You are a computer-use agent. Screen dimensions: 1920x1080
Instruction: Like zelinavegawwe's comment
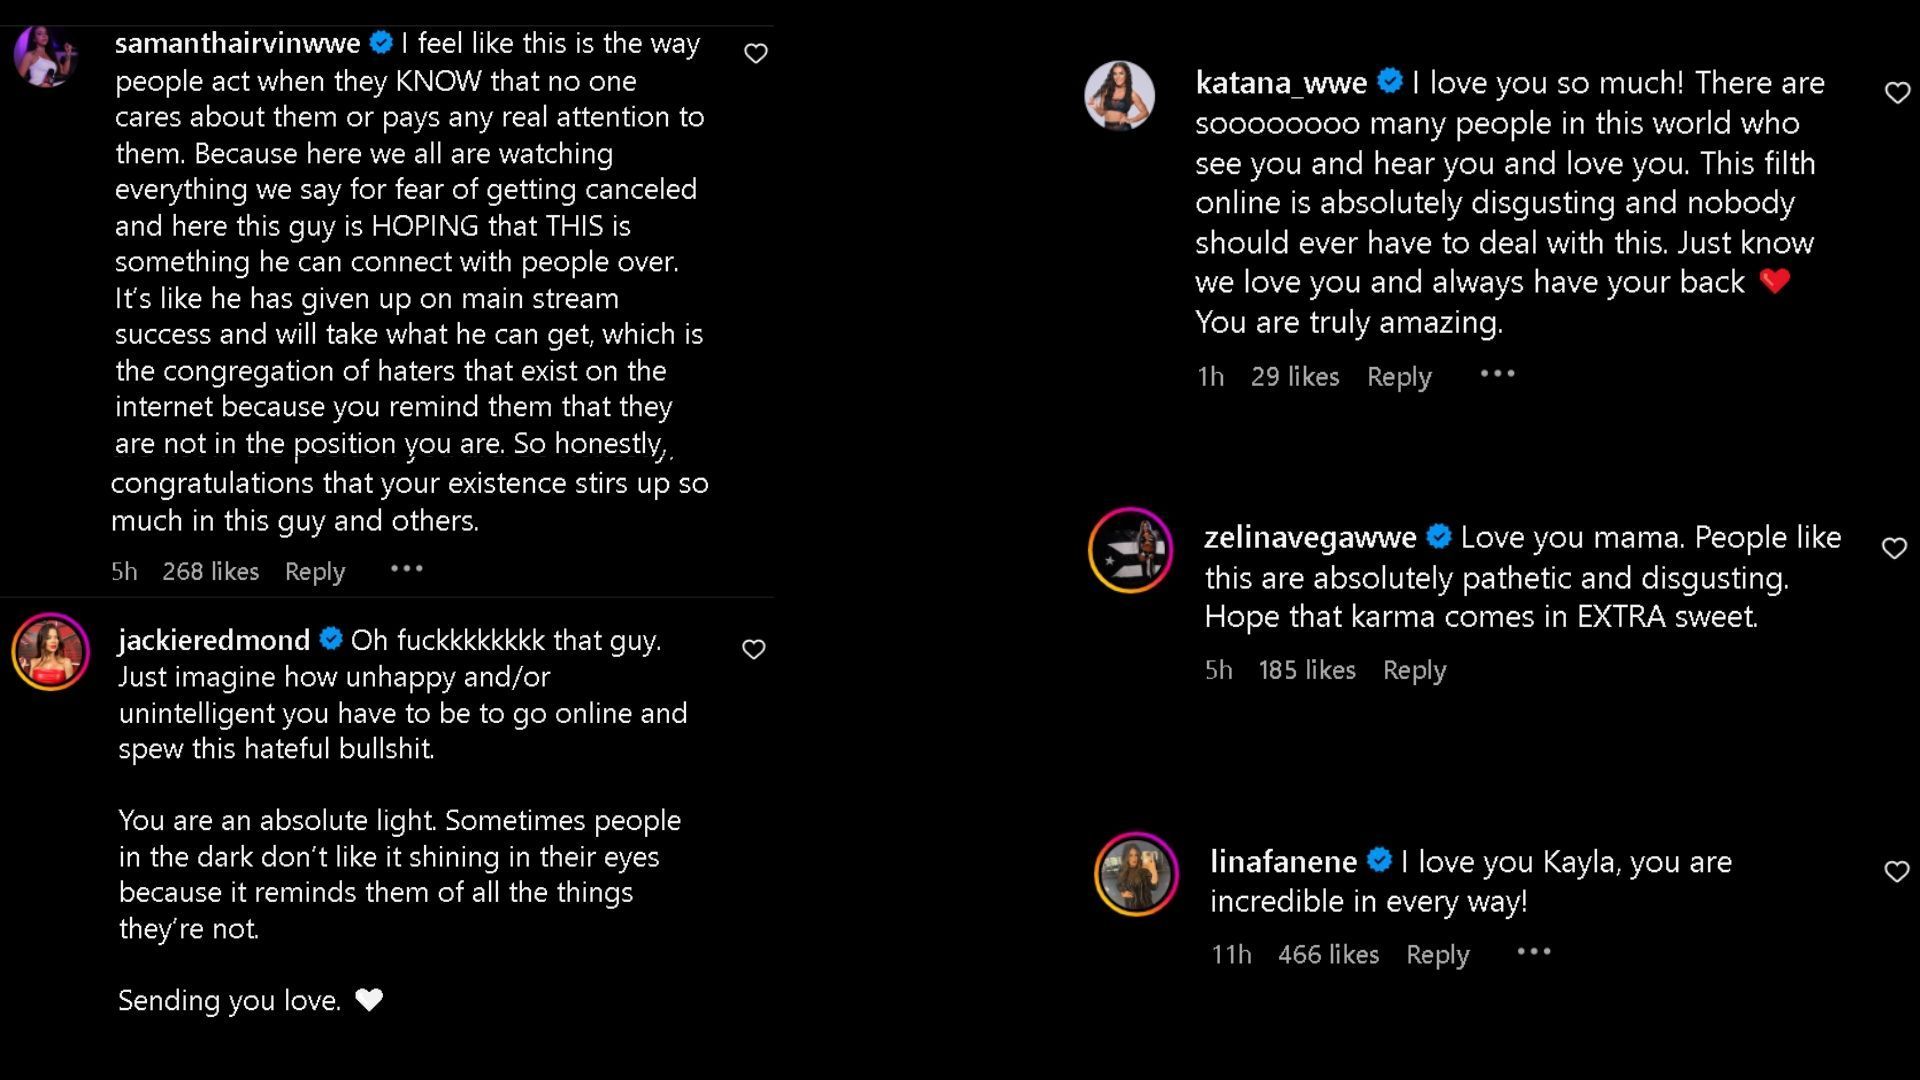point(1894,546)
